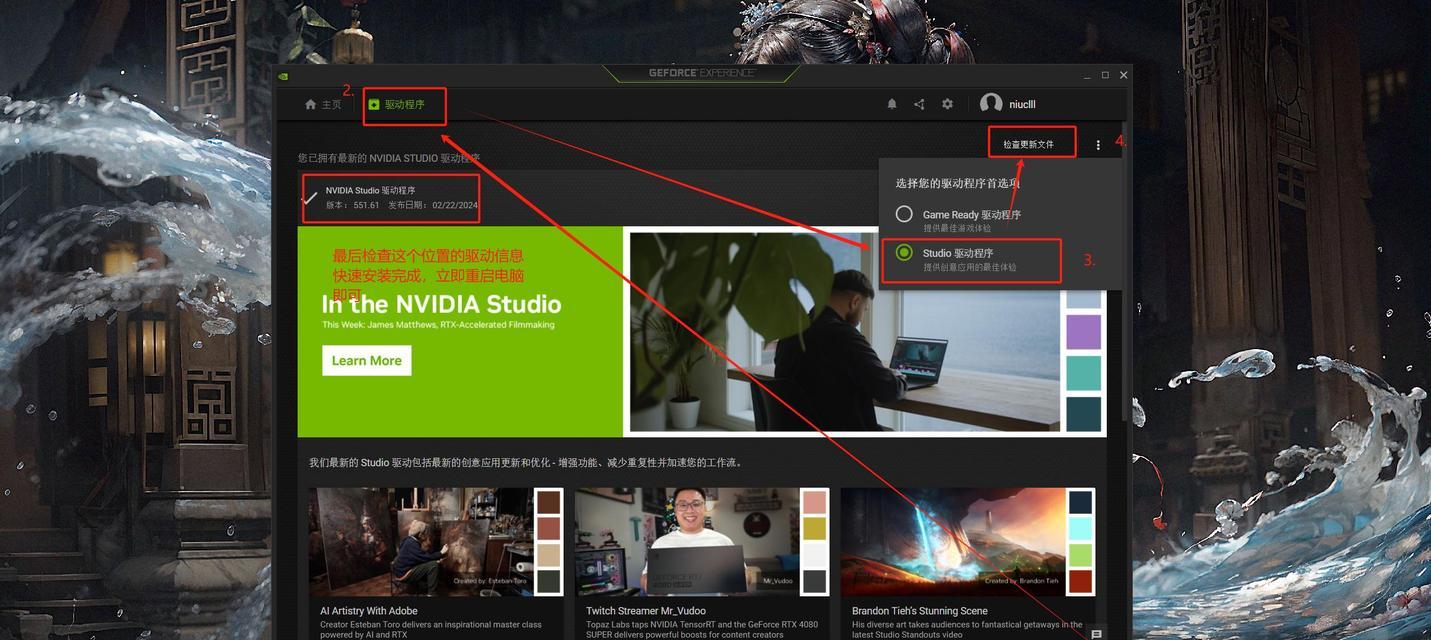Open the Twitch Streamer Mr_Vudoo title
1431x640 pixels.
click(646, 611)
